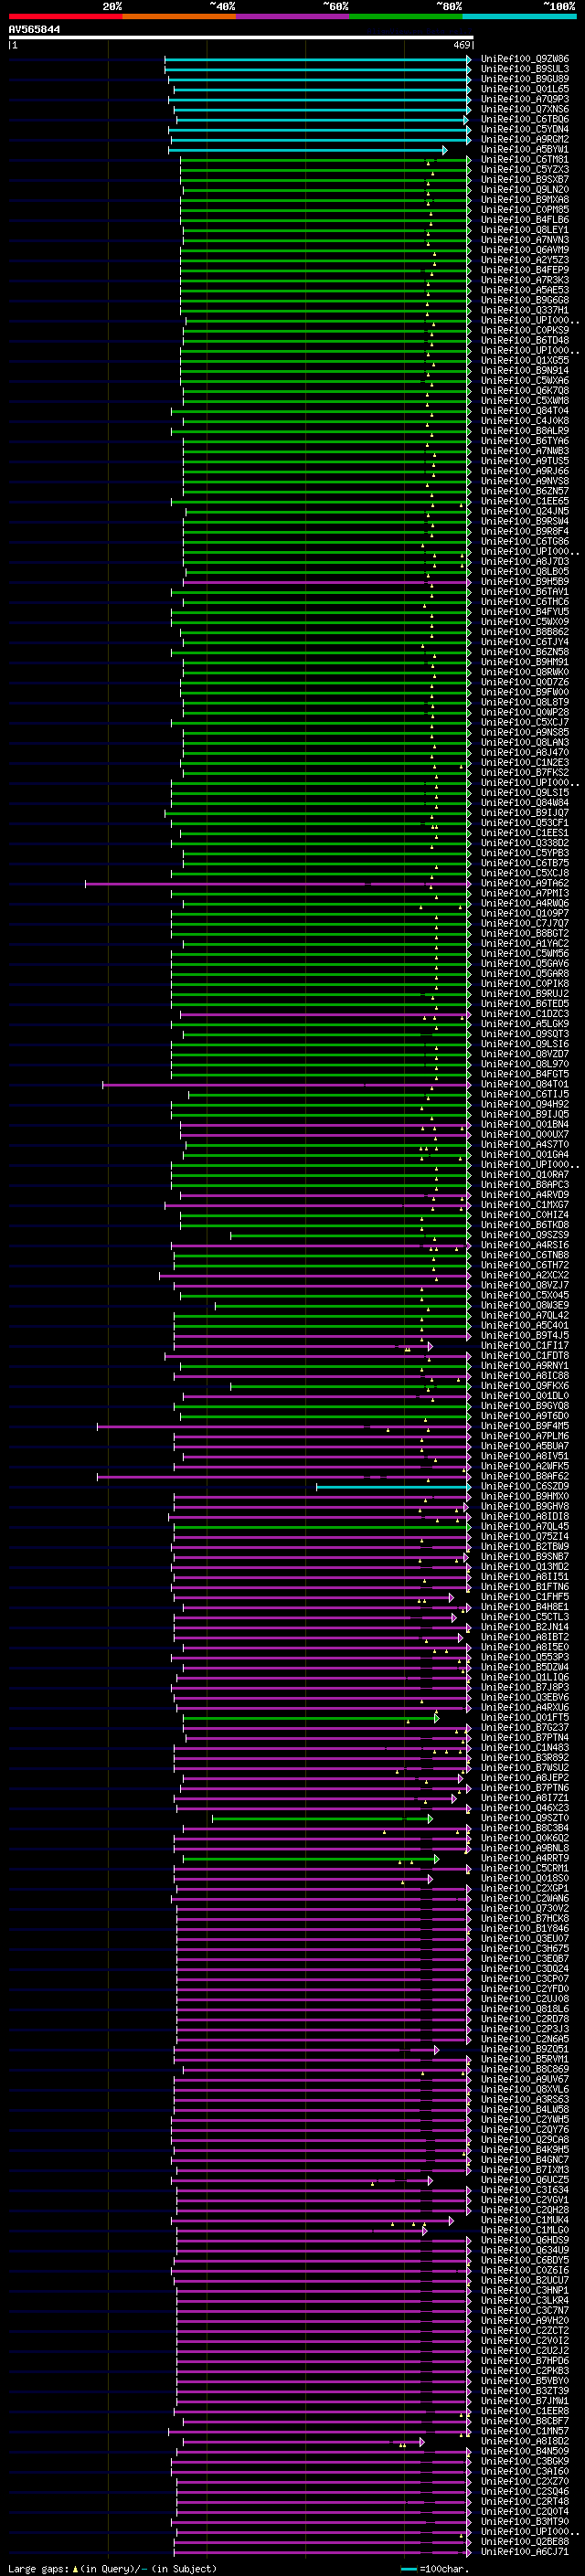Click the query end position 469

coord(461,45)
